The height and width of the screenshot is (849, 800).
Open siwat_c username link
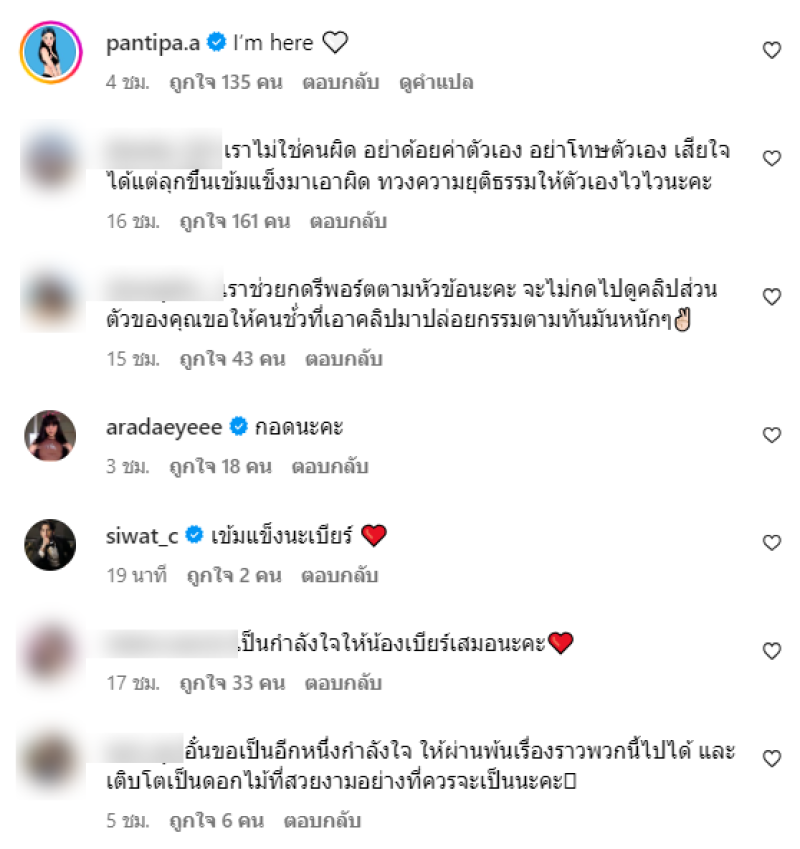[142, 536]
